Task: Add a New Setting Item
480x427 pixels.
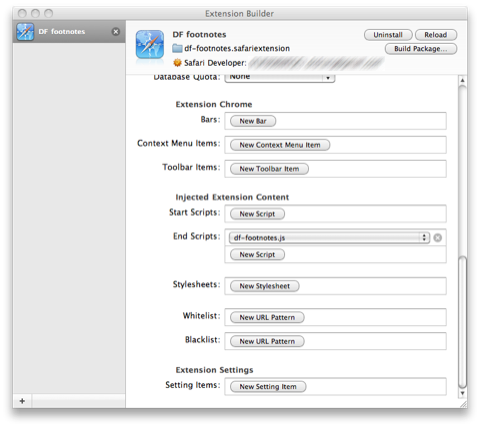Action: [x=268, y=387]
